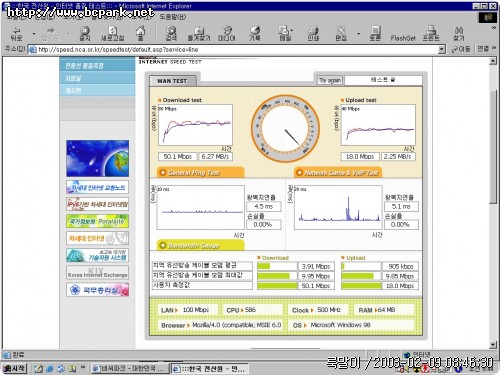The width and height of the screenshot is (500, 375).
Task: Open the 도움말(H) help menu
Action: click(x=172, y=17)
